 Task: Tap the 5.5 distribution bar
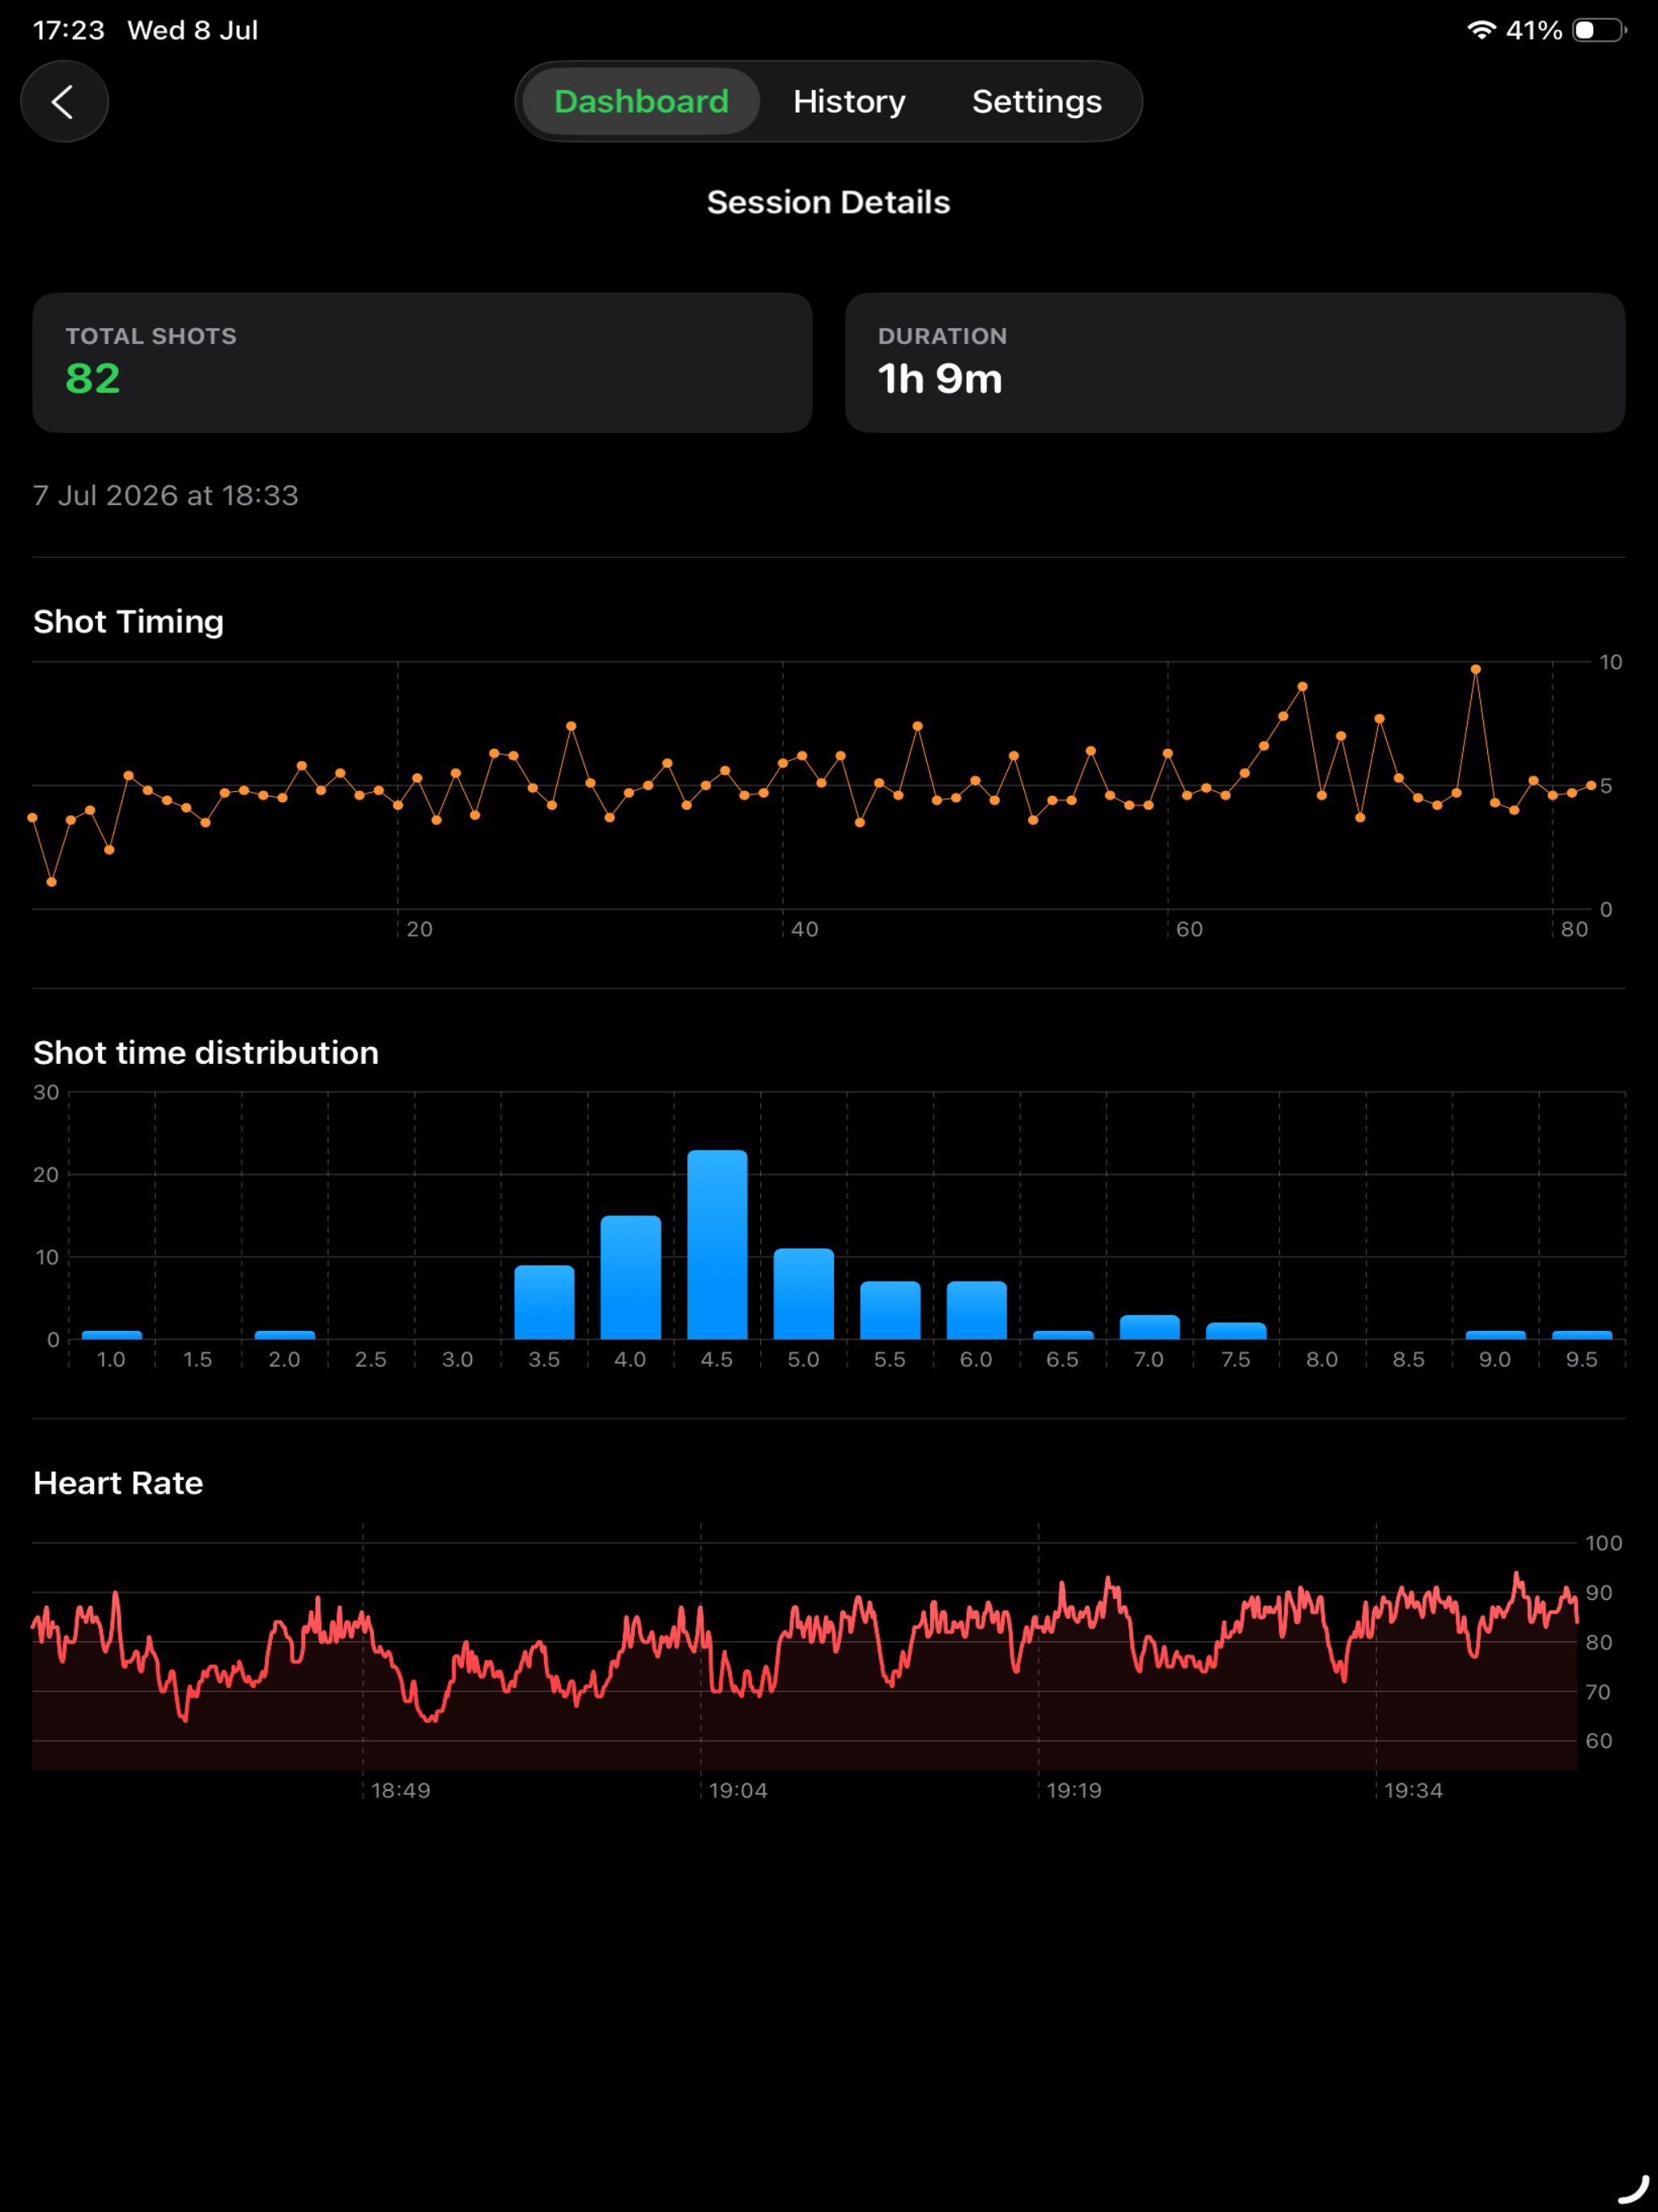[890, 1310]
